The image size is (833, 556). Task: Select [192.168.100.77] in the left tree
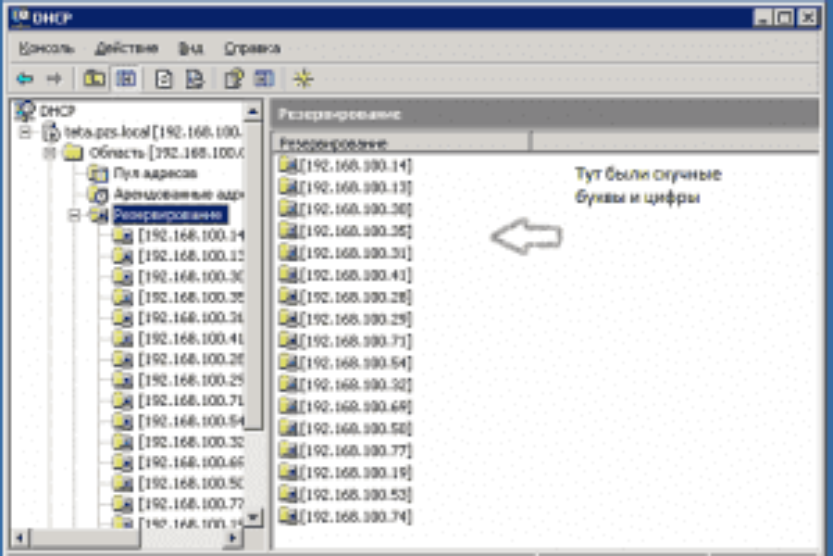[x=191, y=504]
